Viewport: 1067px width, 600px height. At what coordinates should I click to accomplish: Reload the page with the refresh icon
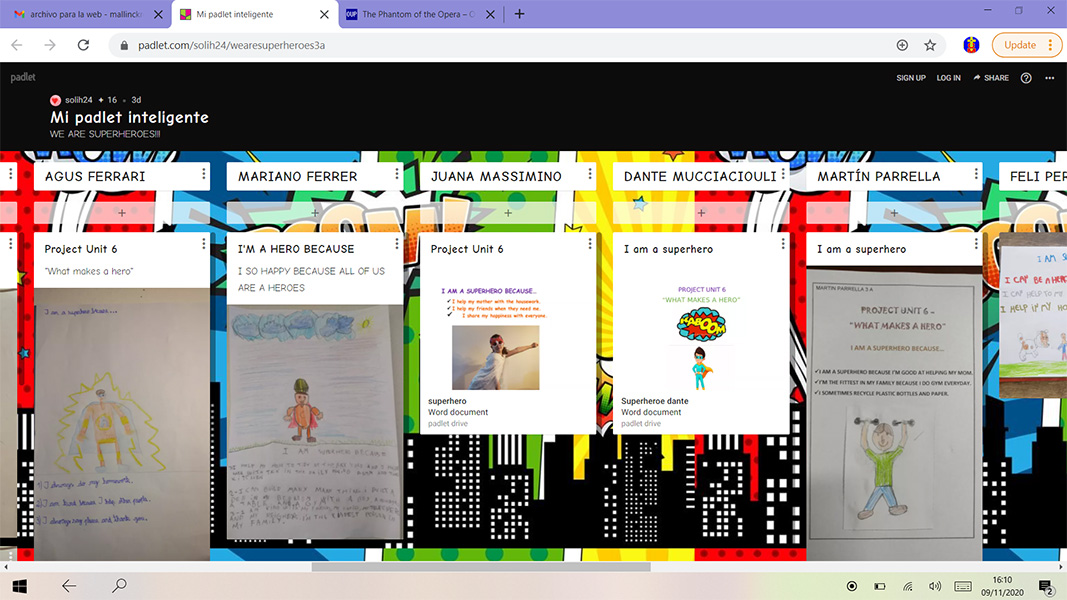coord(83,45)
